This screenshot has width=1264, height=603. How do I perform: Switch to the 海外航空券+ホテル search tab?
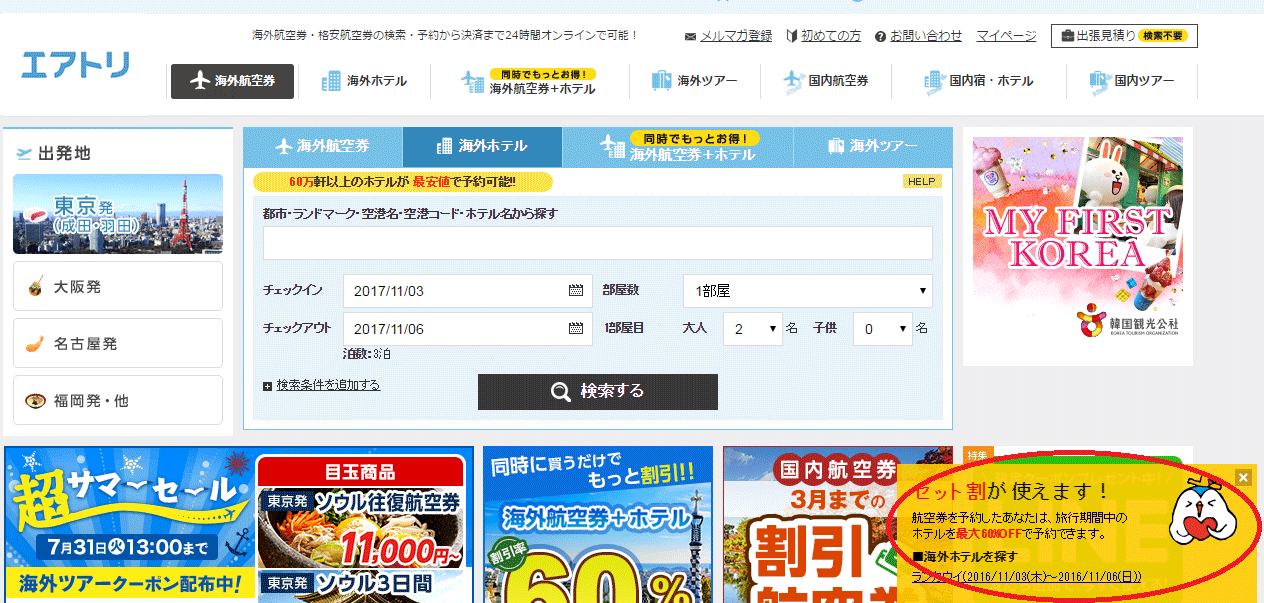click(x=678, y=148)
